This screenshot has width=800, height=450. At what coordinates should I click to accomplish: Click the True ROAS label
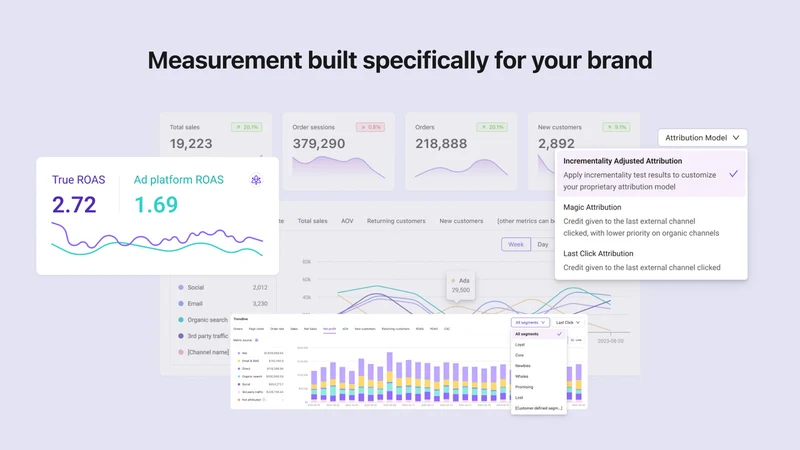pyautogui.click(x=79, y=180)
